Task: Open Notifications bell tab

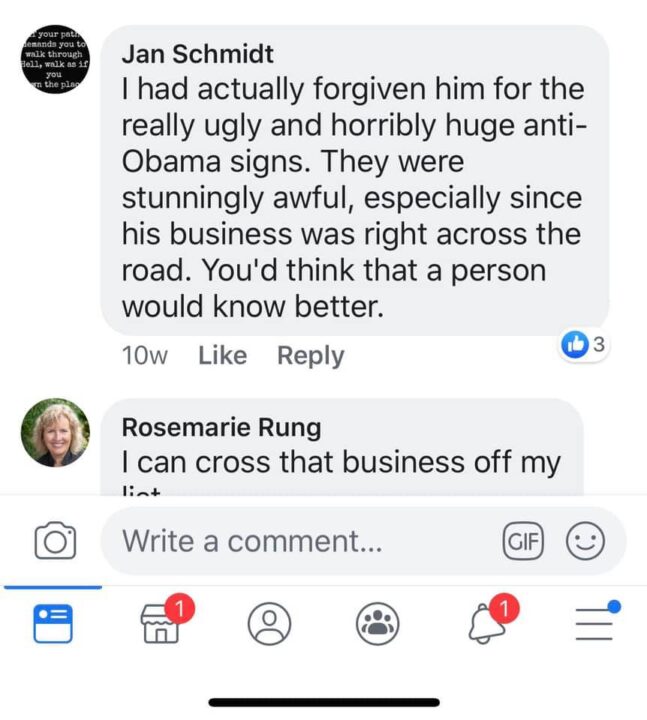Action: tap(487, 624)
